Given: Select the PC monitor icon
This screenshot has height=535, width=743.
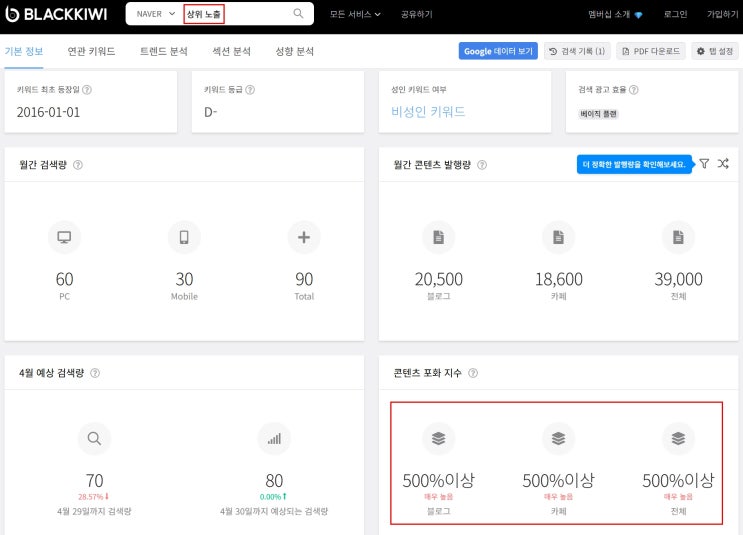Looking at the screenshot, I should (64, 237).
